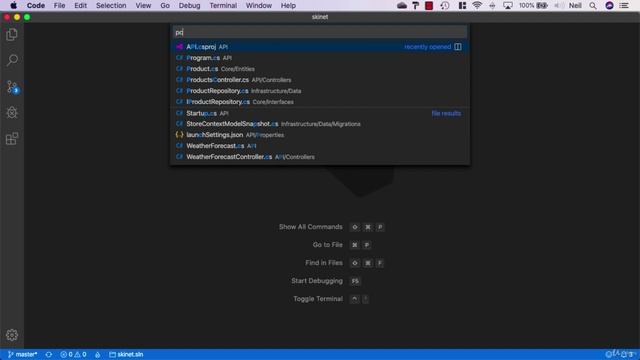
Task: Select Product.cs in Core/Entities
Action: 320,69
